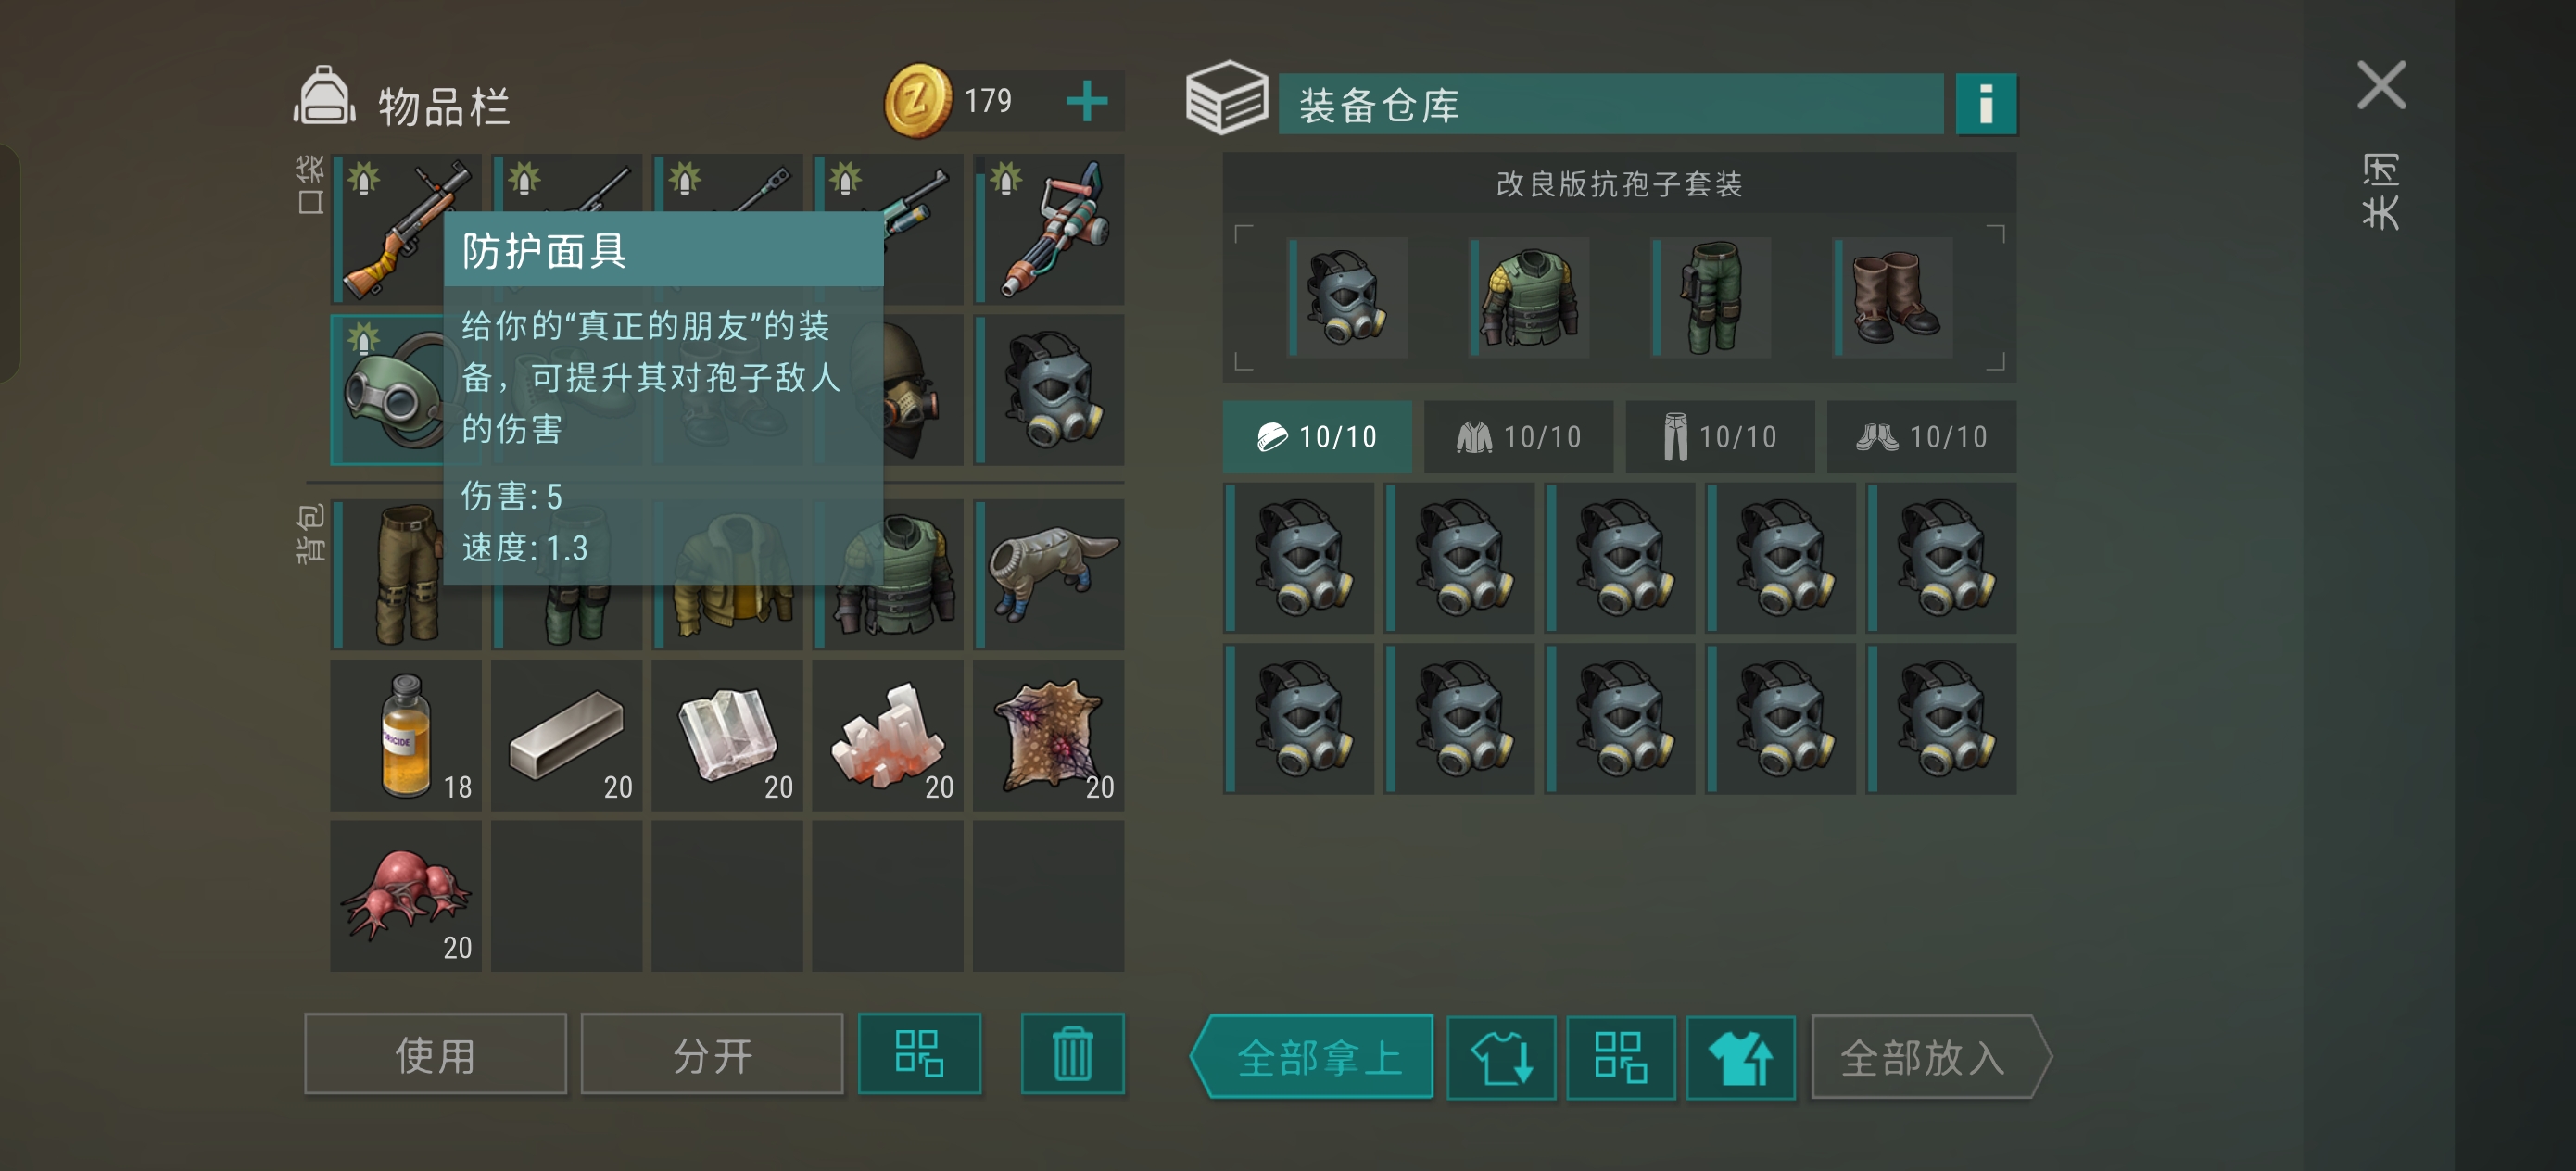Tap the inventory sort grid icon
This screenshot has width=2576, height=1171.
[x=919, y=1054]
